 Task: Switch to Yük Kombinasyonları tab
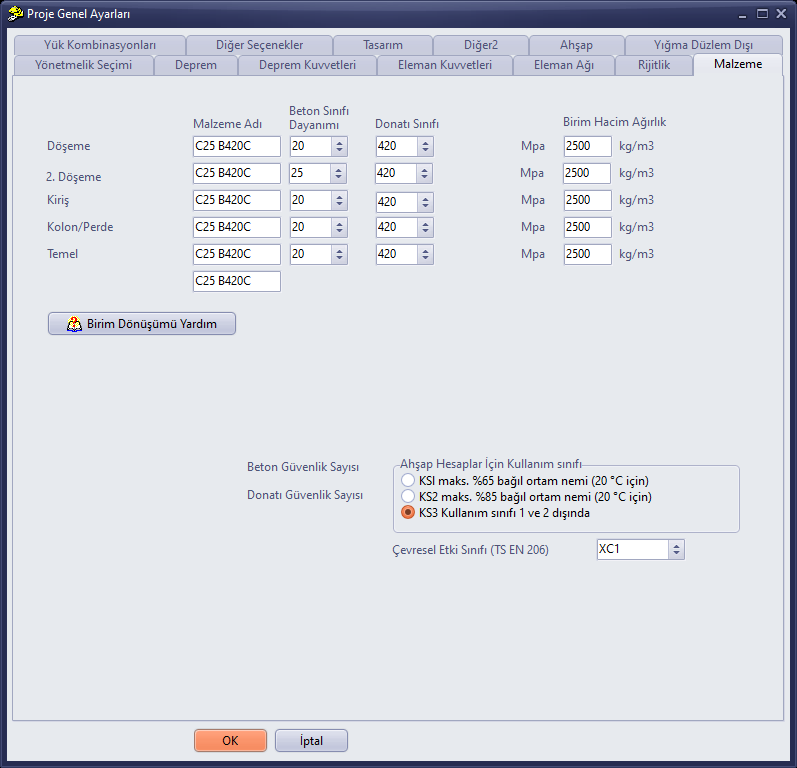[x=100, y=45]
